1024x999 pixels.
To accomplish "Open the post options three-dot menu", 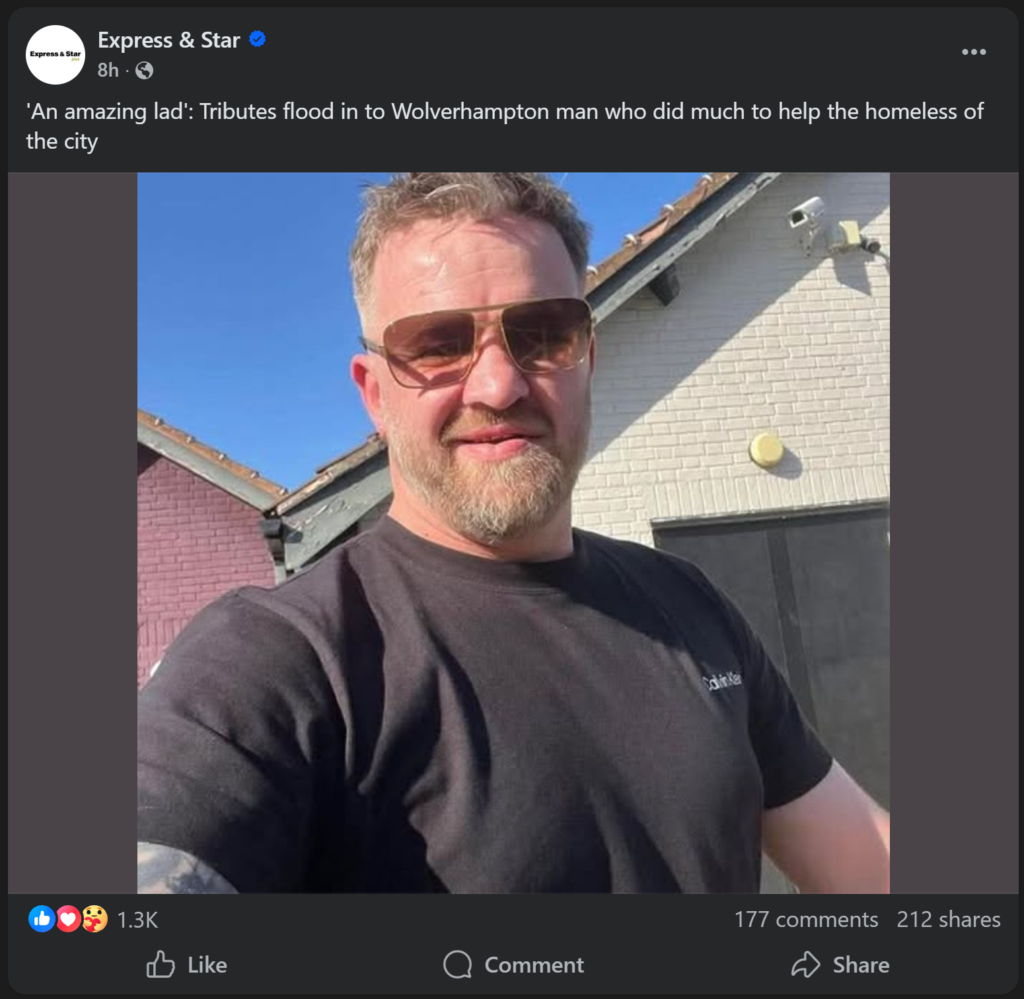I will point(973,52).
